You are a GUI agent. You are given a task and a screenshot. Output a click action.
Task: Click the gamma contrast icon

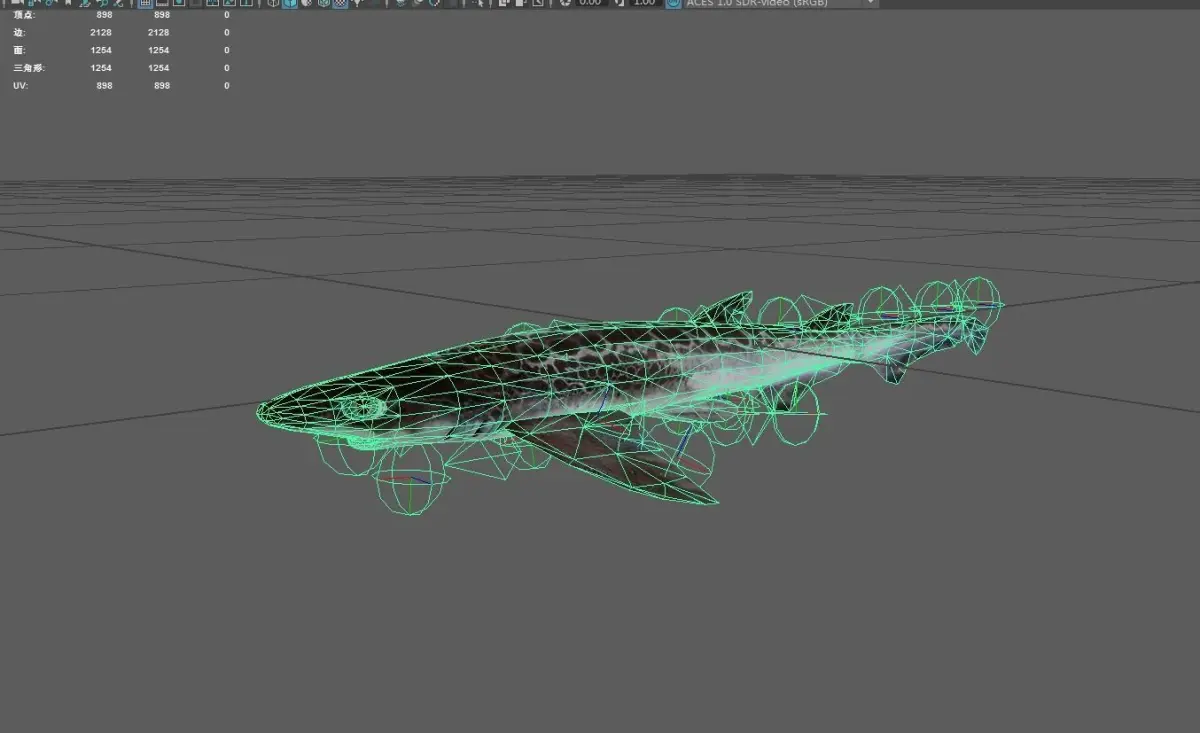point(620,4)
